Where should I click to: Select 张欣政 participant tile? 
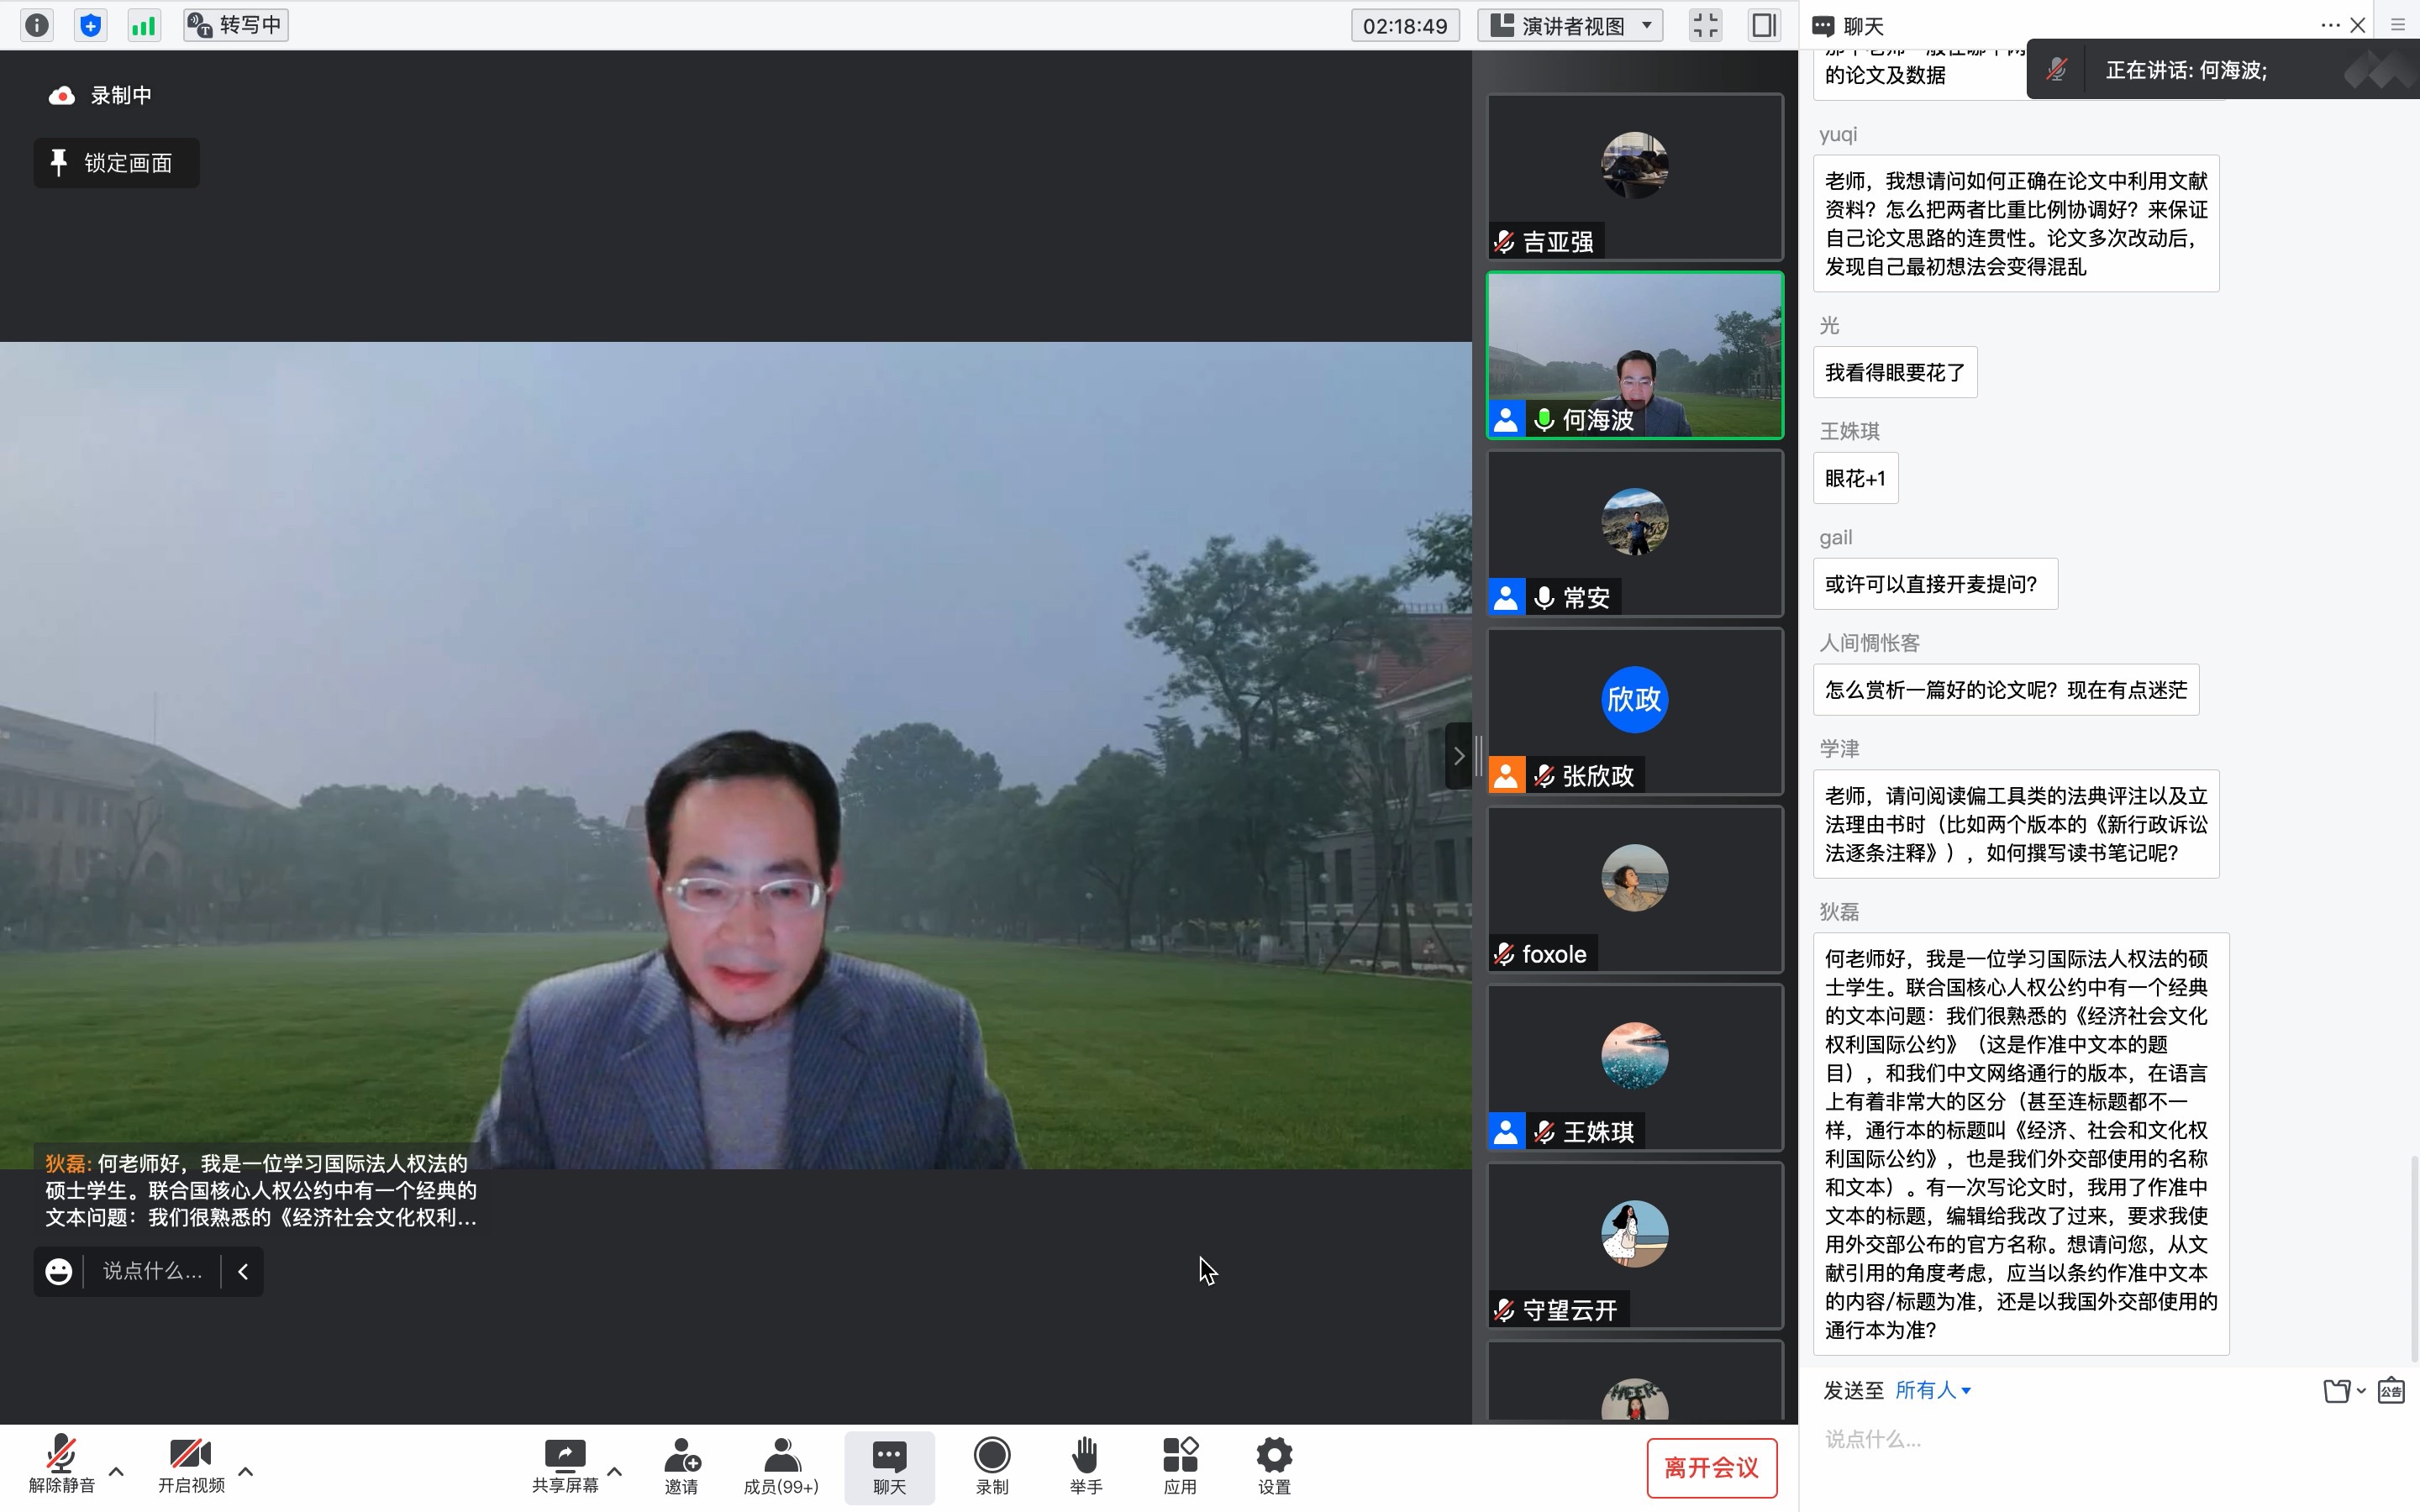(x=1635, y=711)
